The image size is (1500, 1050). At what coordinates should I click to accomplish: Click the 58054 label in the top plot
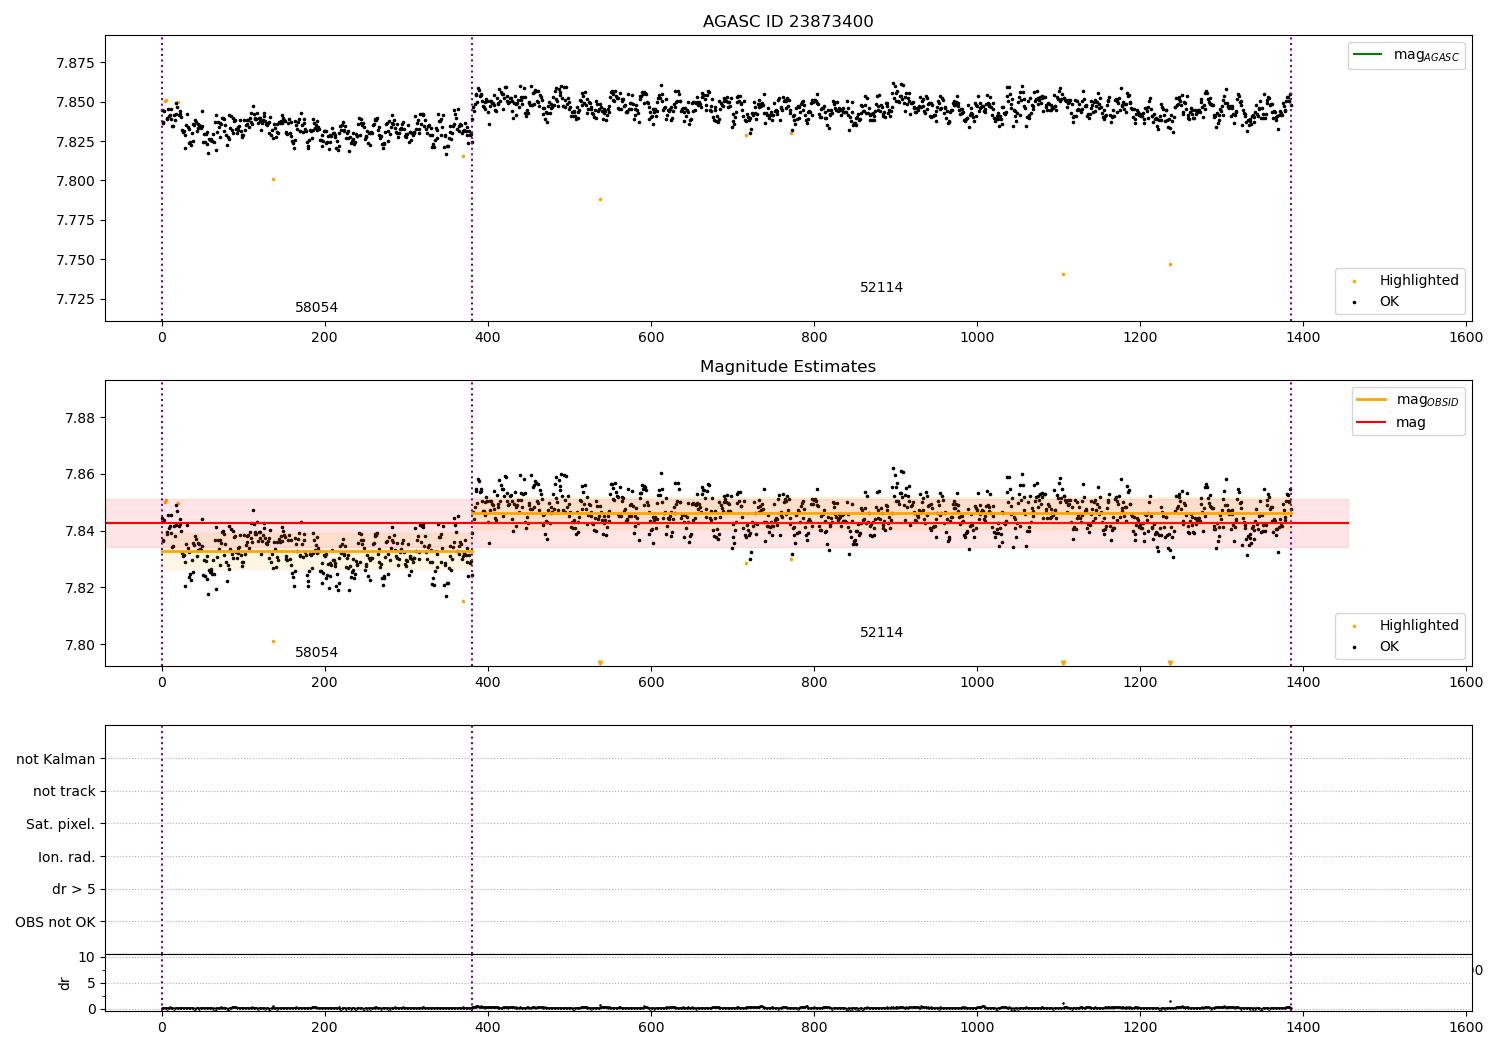click(x=316, y=308)
